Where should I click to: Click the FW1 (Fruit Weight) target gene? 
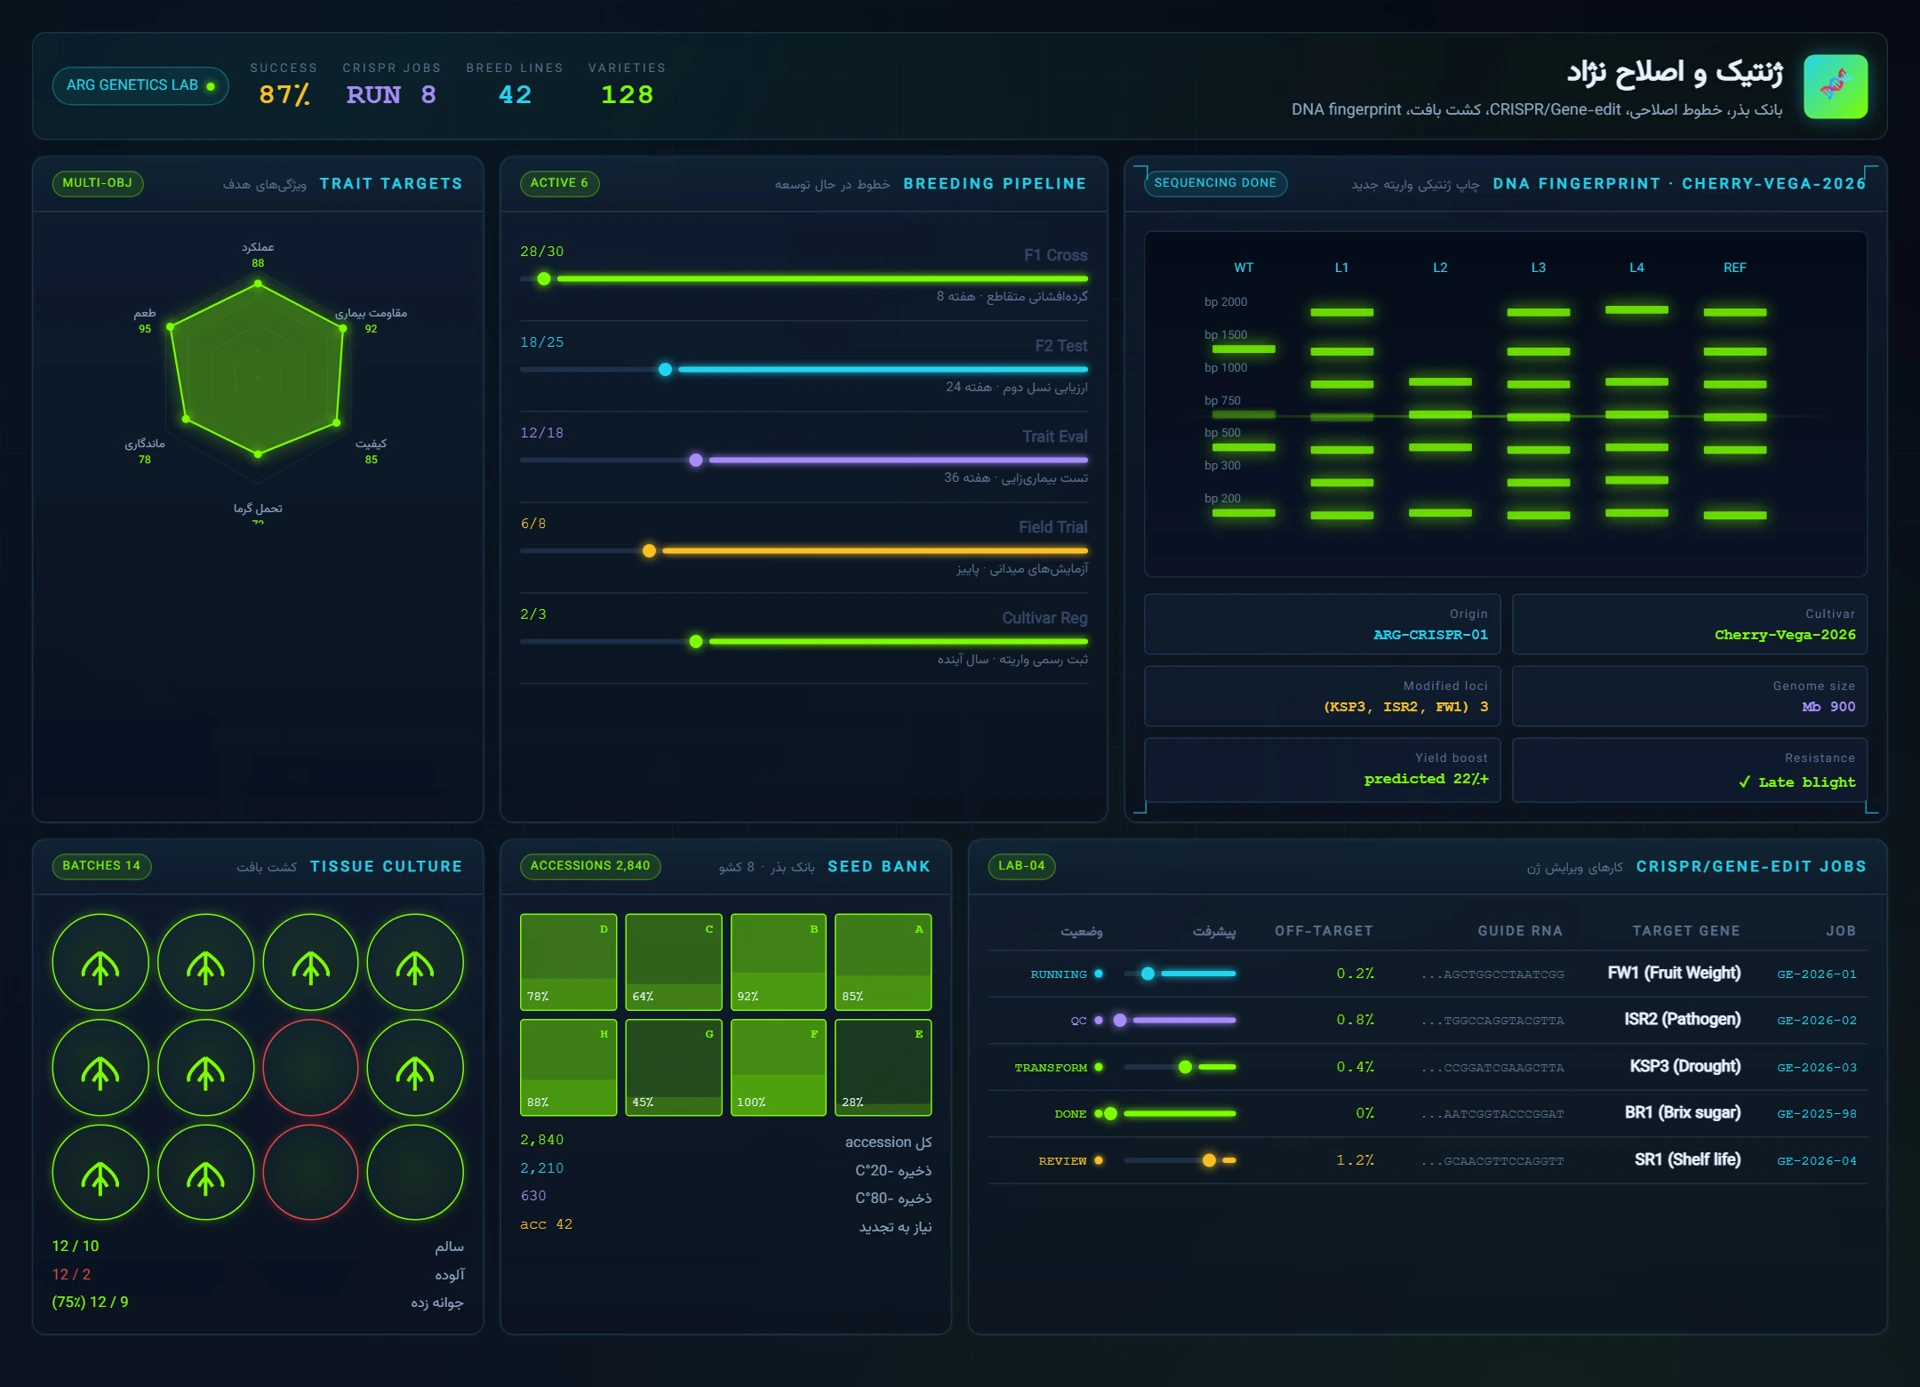1674,973
